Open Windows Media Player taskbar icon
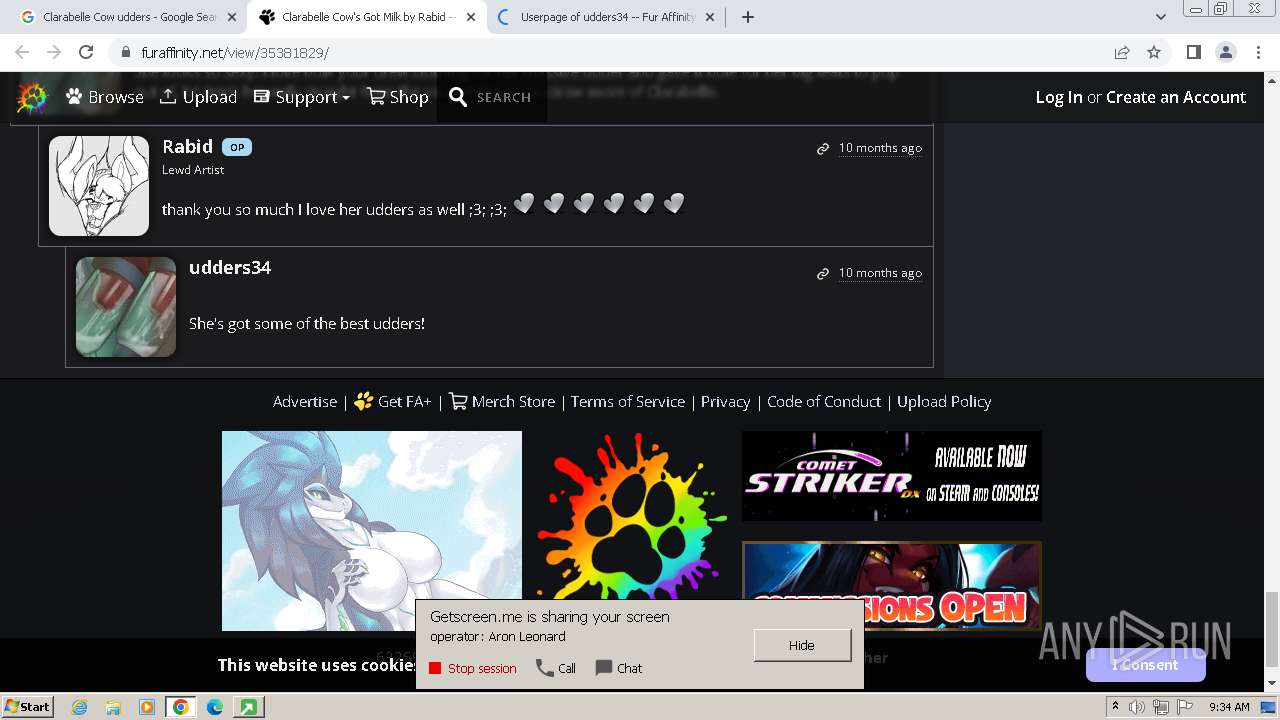The width and height of the screenshot is (1280, 720). (147, 707)
